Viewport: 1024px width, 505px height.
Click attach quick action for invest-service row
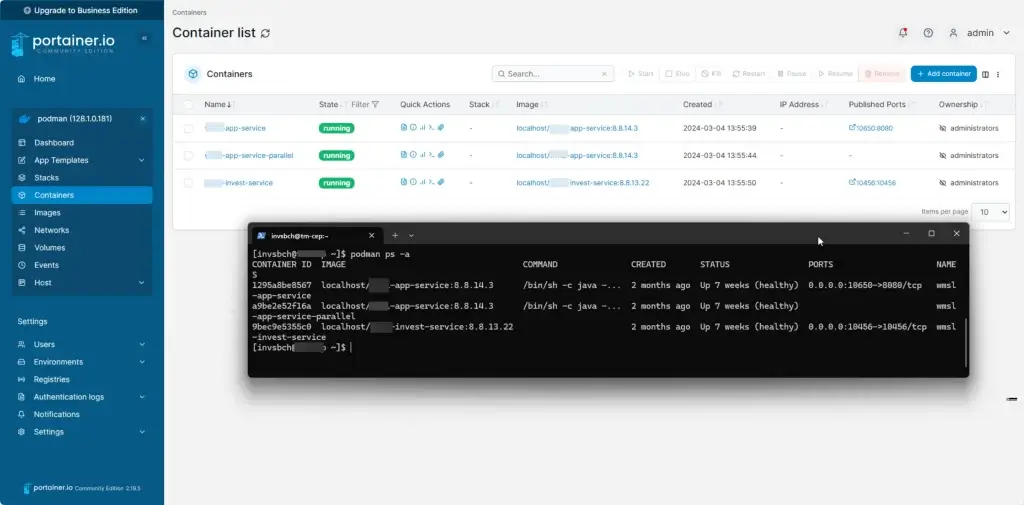point(441,182)
